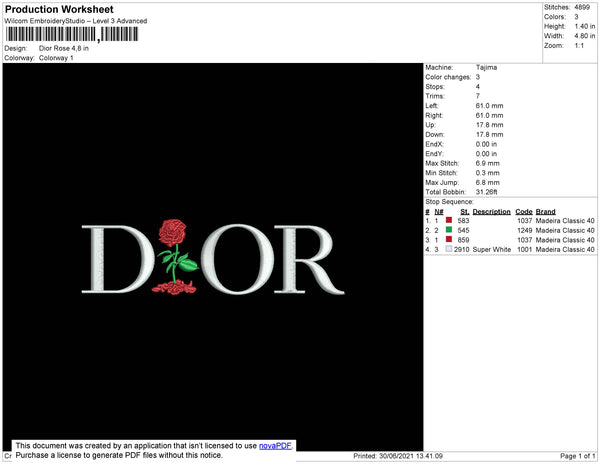
Task: Click machine value 'Tajima'
Action: pos(486,67)
